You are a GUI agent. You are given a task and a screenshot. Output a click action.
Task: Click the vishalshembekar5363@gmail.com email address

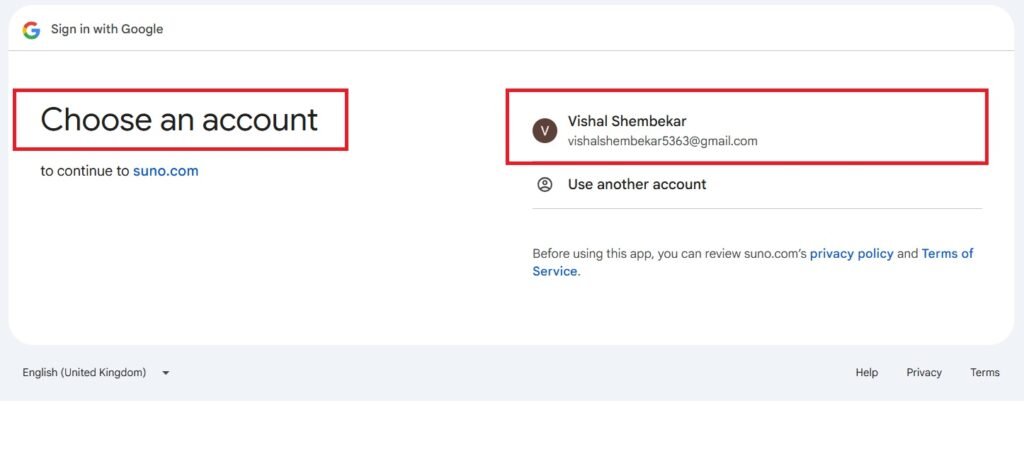click(662, 141)
